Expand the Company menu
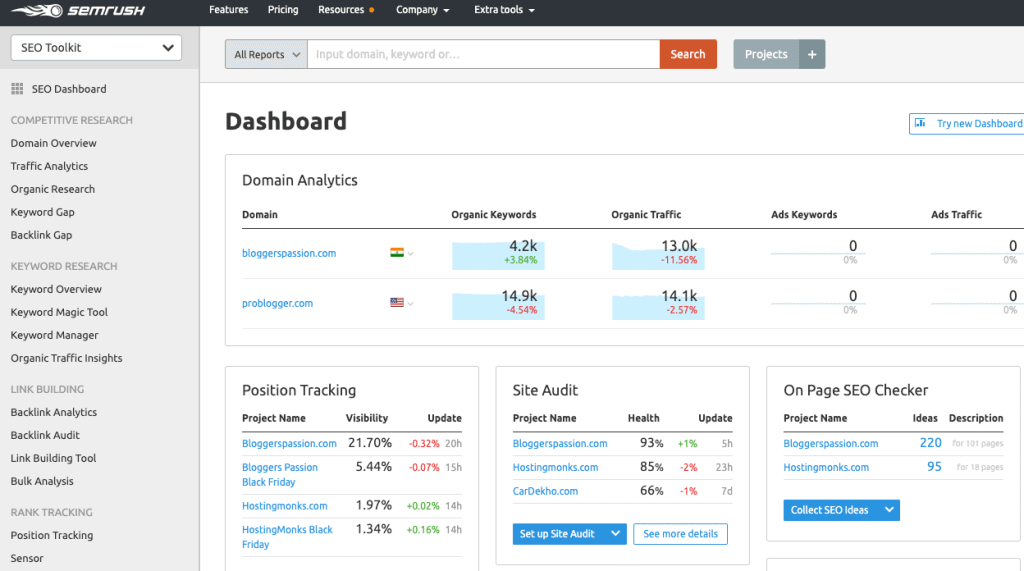The image size is (1024, 571). [423, 10]
